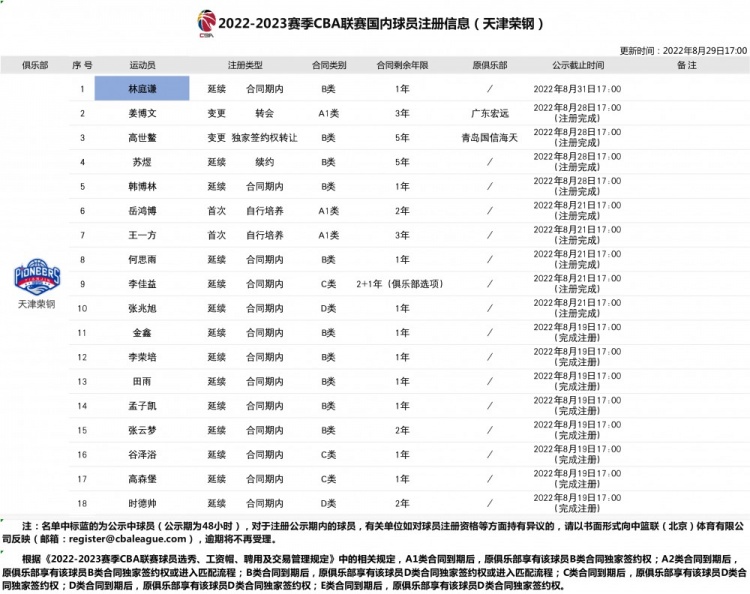This screenshot has height=594, width=750.
Task: Click the player name 时德帅
Action: pos(142,504)
